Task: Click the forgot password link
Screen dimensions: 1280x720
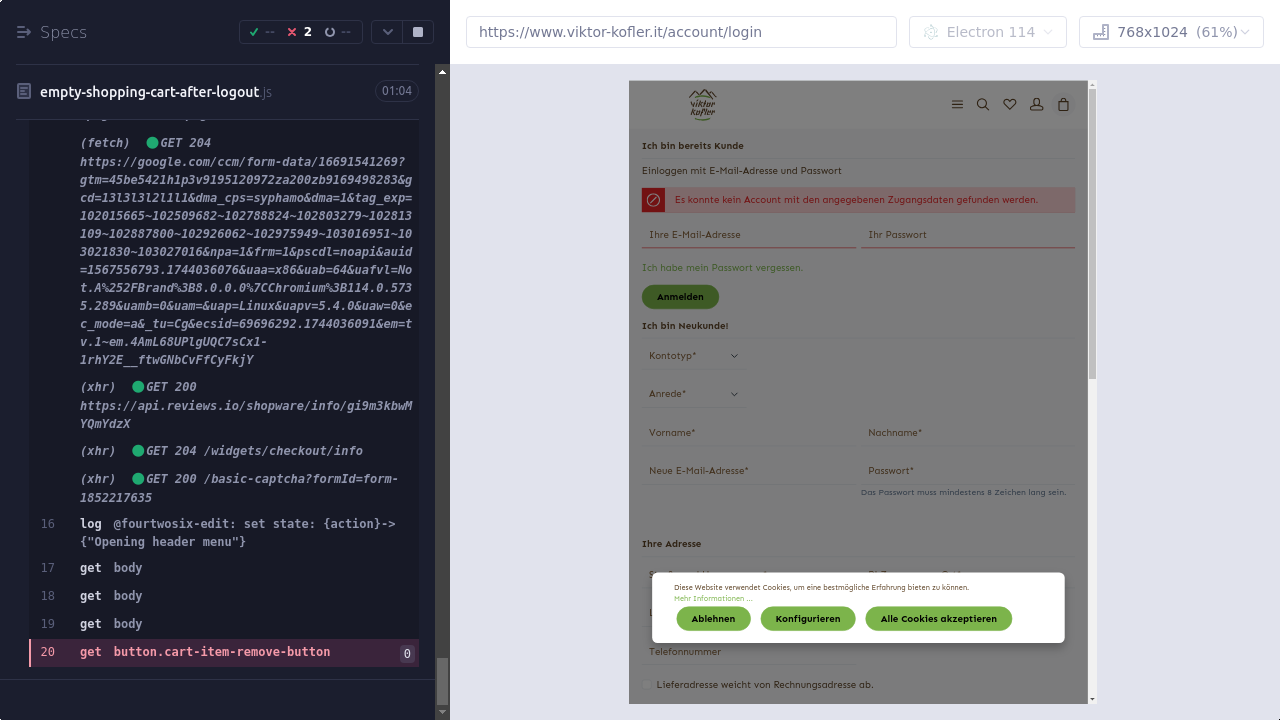Action: (722, 268)
